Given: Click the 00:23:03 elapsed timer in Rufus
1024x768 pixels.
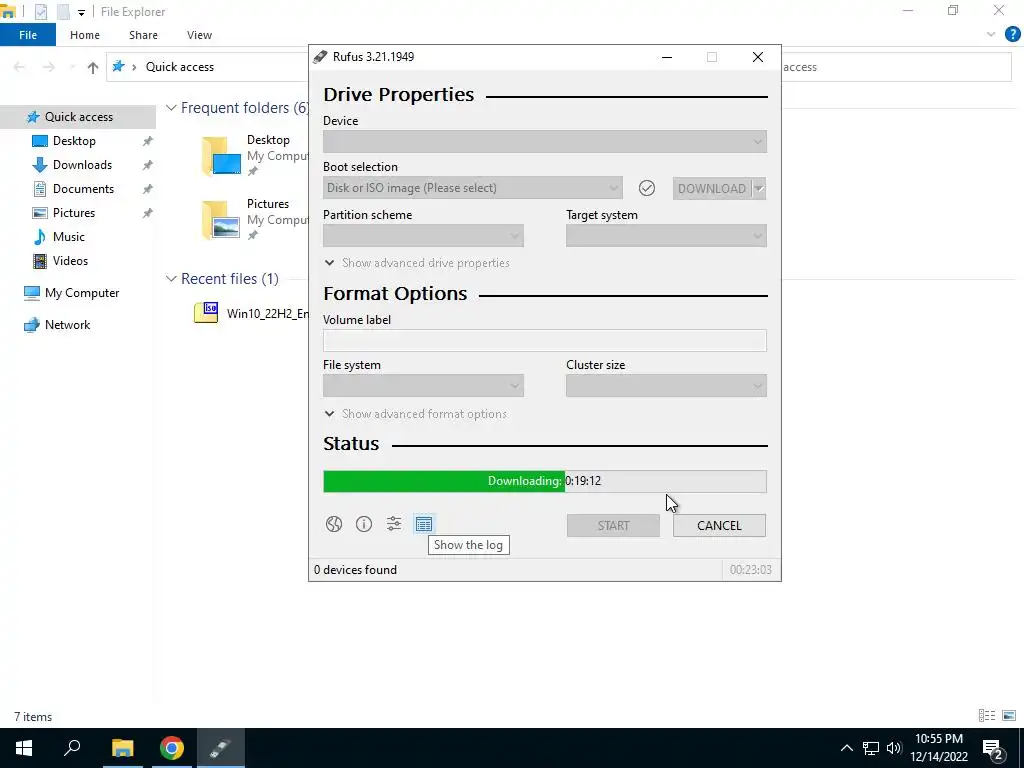Looking at the screenshot, I should [750, 569].
